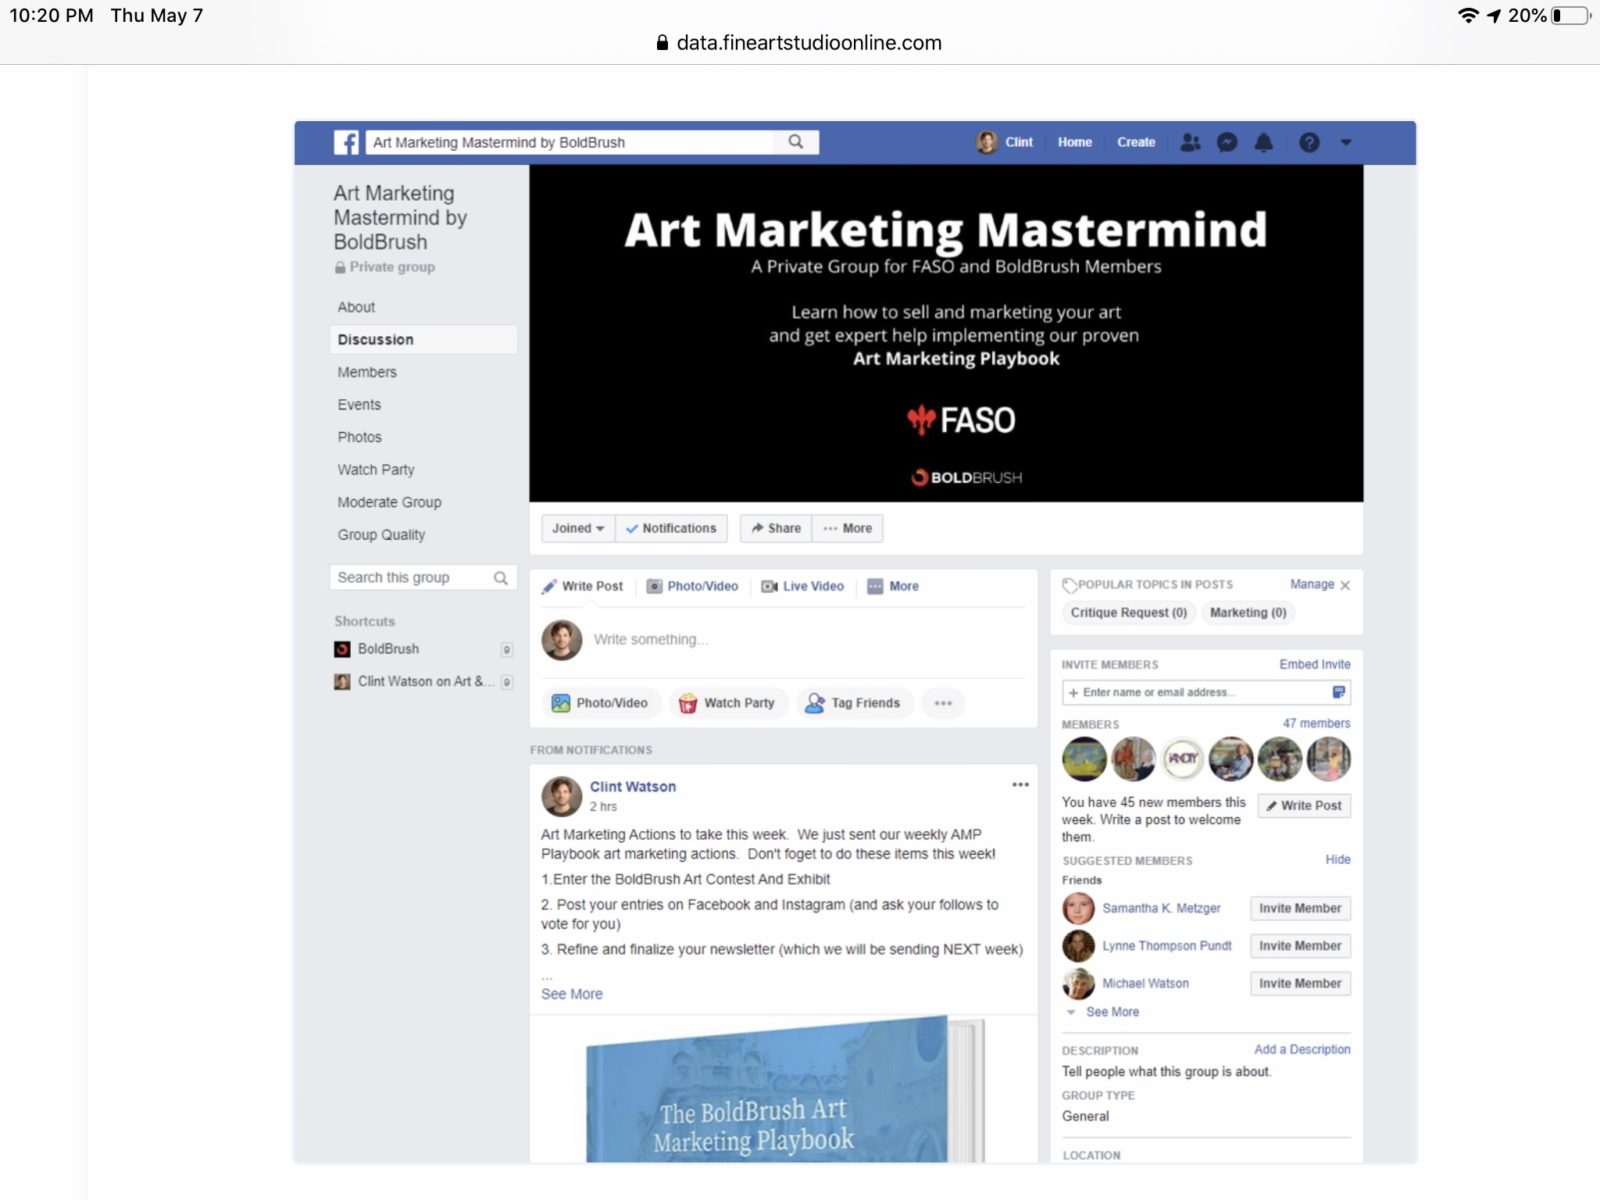
Task: Open Watch Party in sidebar
Action: coord(376,469)
